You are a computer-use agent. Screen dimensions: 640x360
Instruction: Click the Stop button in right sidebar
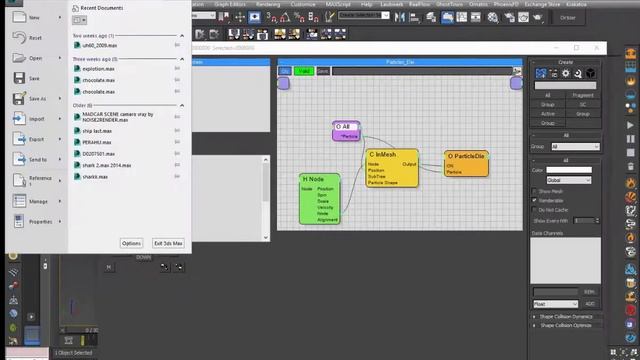click(631, 153)
